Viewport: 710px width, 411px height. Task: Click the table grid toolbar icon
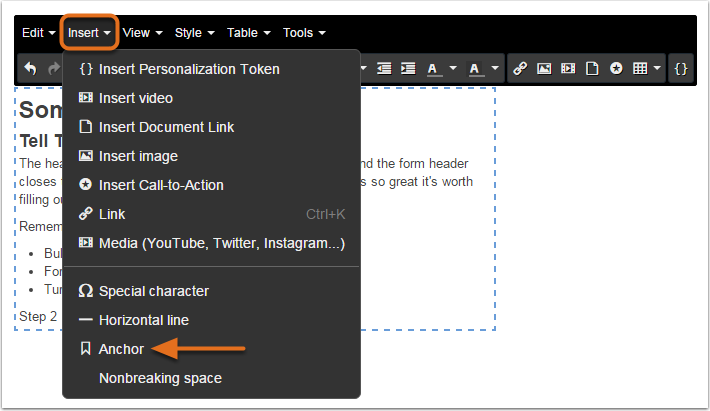coord(640,69)
